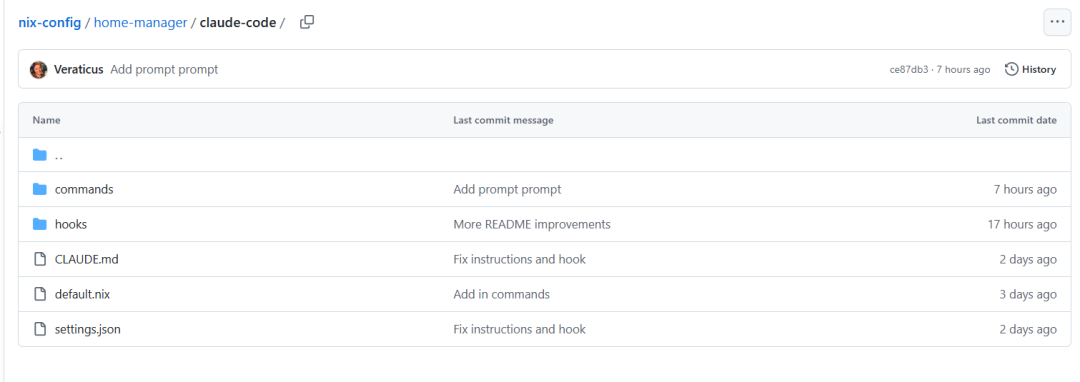Click '3 days ago' date for default.nix
The width and height of the screenshot is (1080, 382).
click(1028, 295)
